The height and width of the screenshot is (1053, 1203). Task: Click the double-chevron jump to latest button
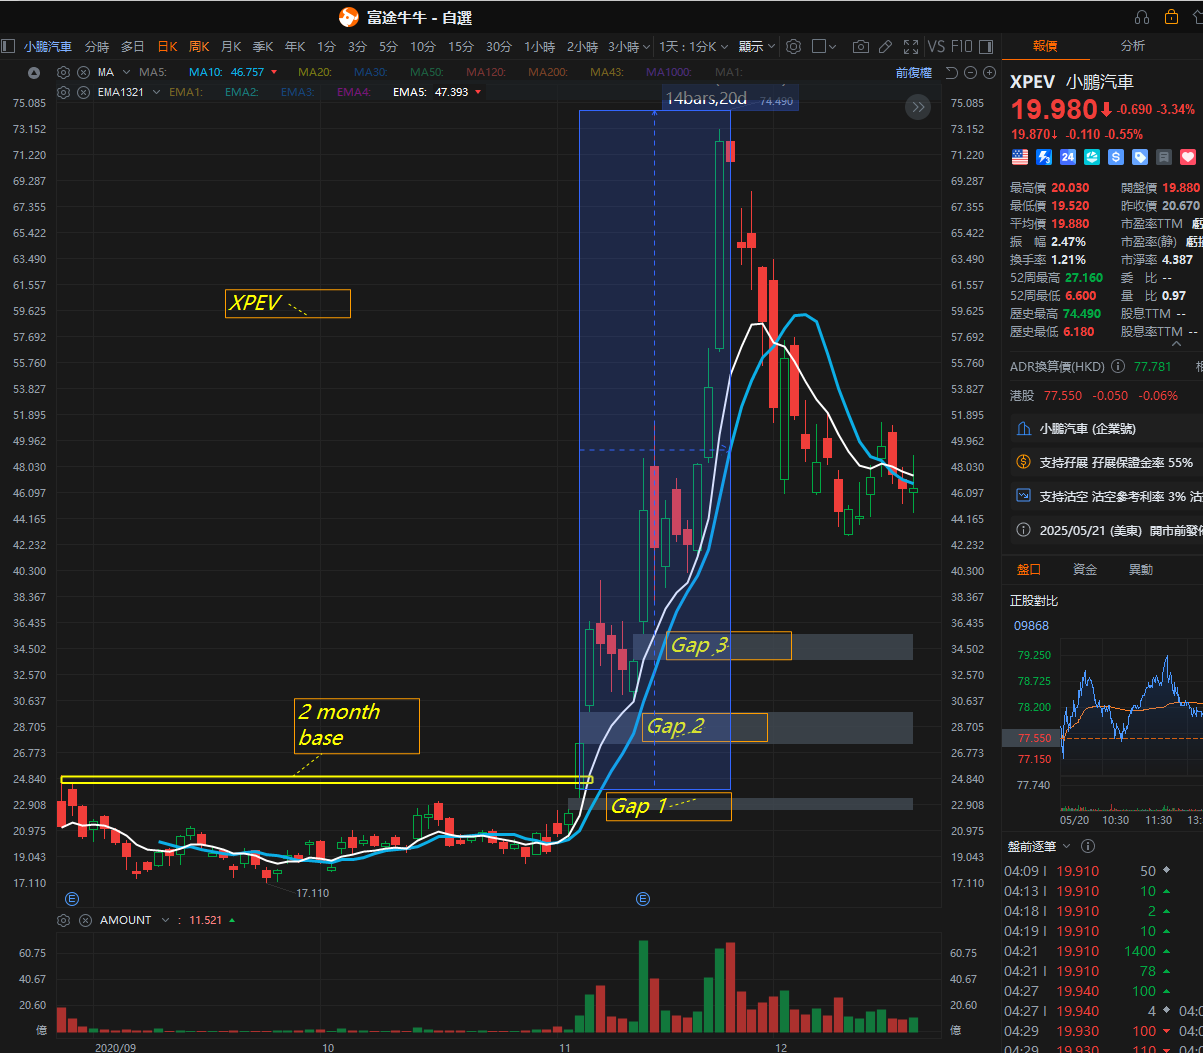pyautogui.click(x=918, y=108)
